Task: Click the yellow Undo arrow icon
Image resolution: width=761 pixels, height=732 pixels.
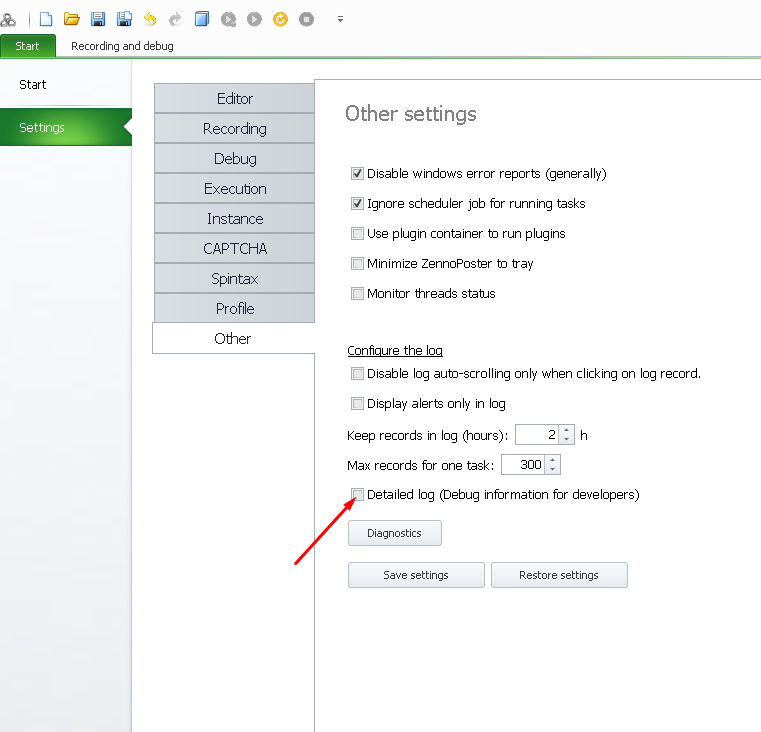Action: 150,19
